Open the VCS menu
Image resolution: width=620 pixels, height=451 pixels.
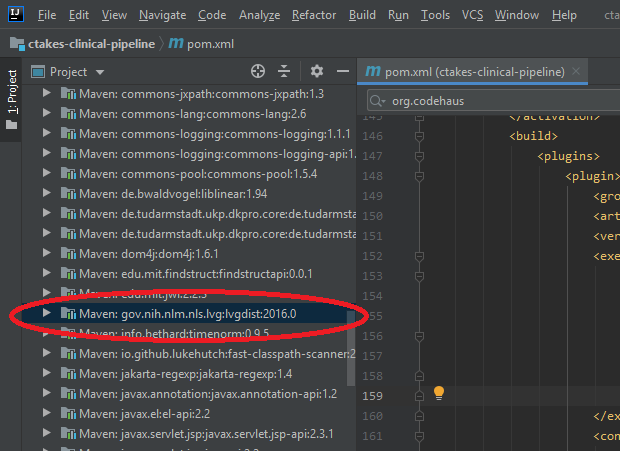tap(473, 15)
